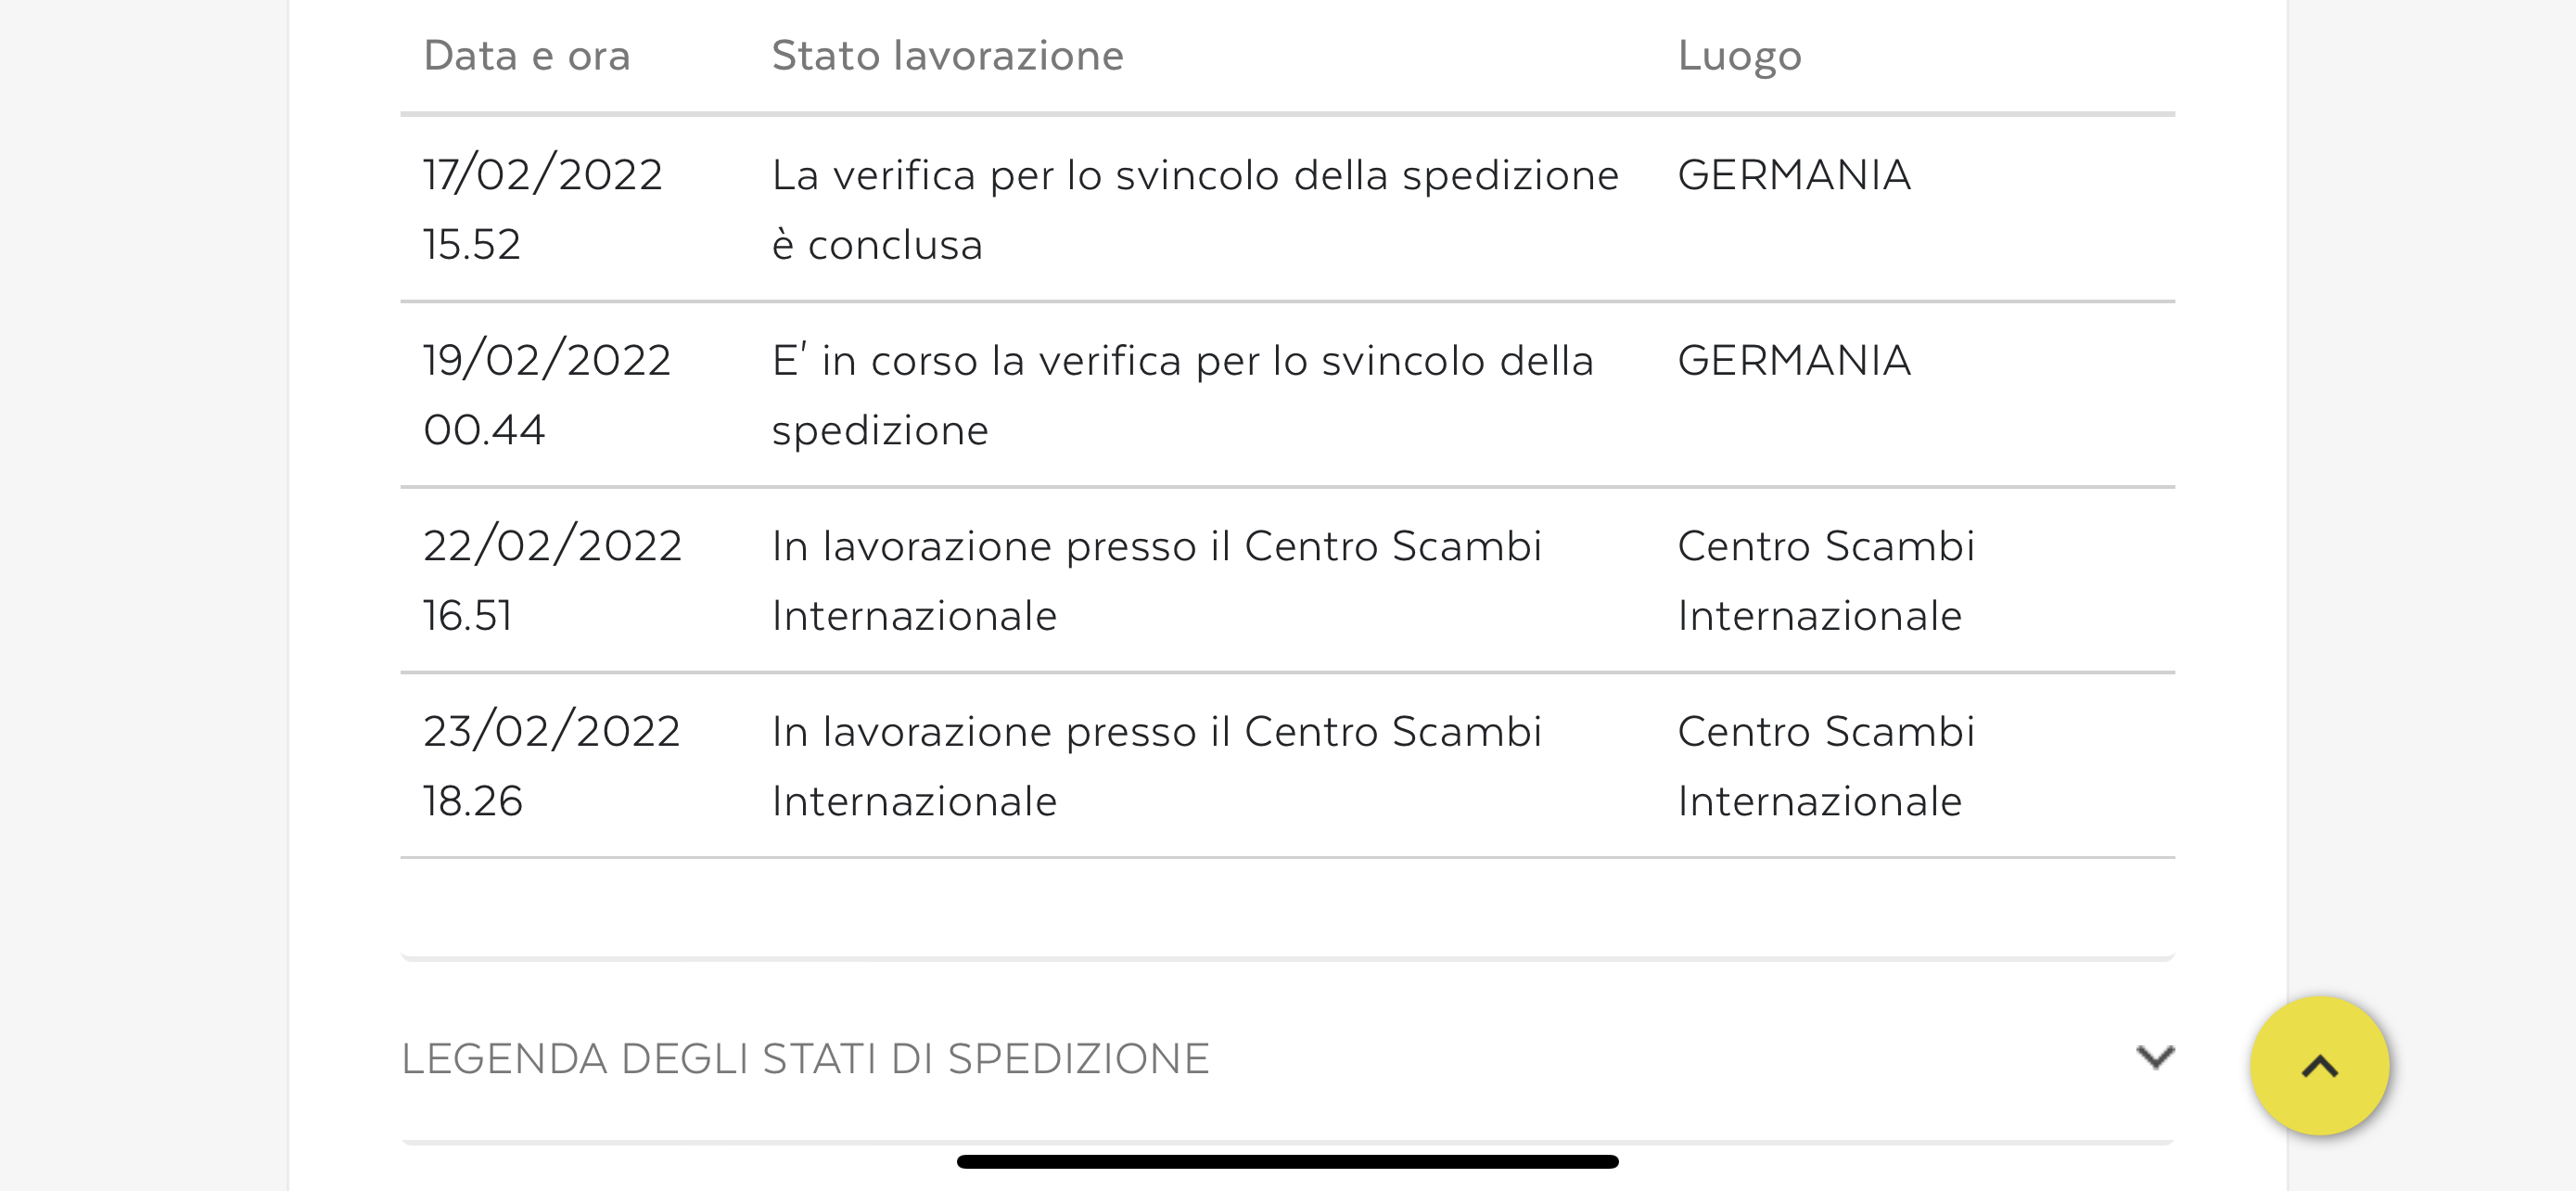Viewport: 2576px width, 1191px height.
Task: Tap the black home indicator bar
Action: [1287, 1161]
